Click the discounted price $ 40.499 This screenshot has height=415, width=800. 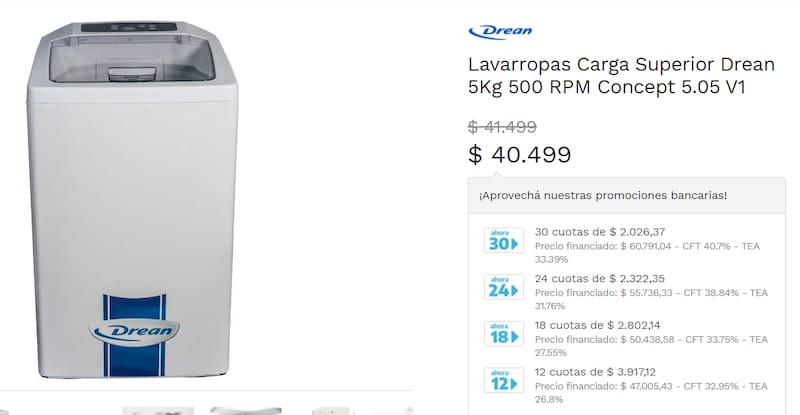tap(519, 155)
